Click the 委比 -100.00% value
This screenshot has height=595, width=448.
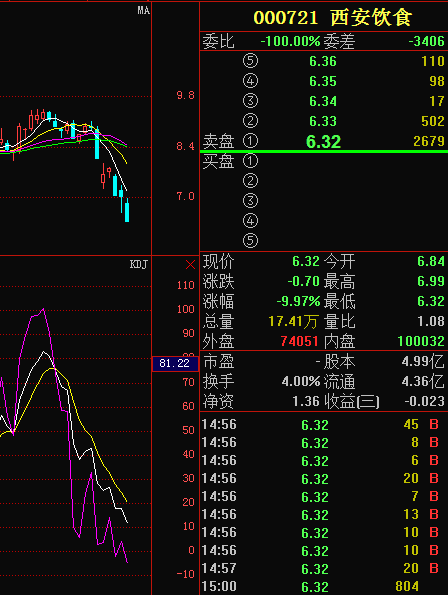coord(291,41)
